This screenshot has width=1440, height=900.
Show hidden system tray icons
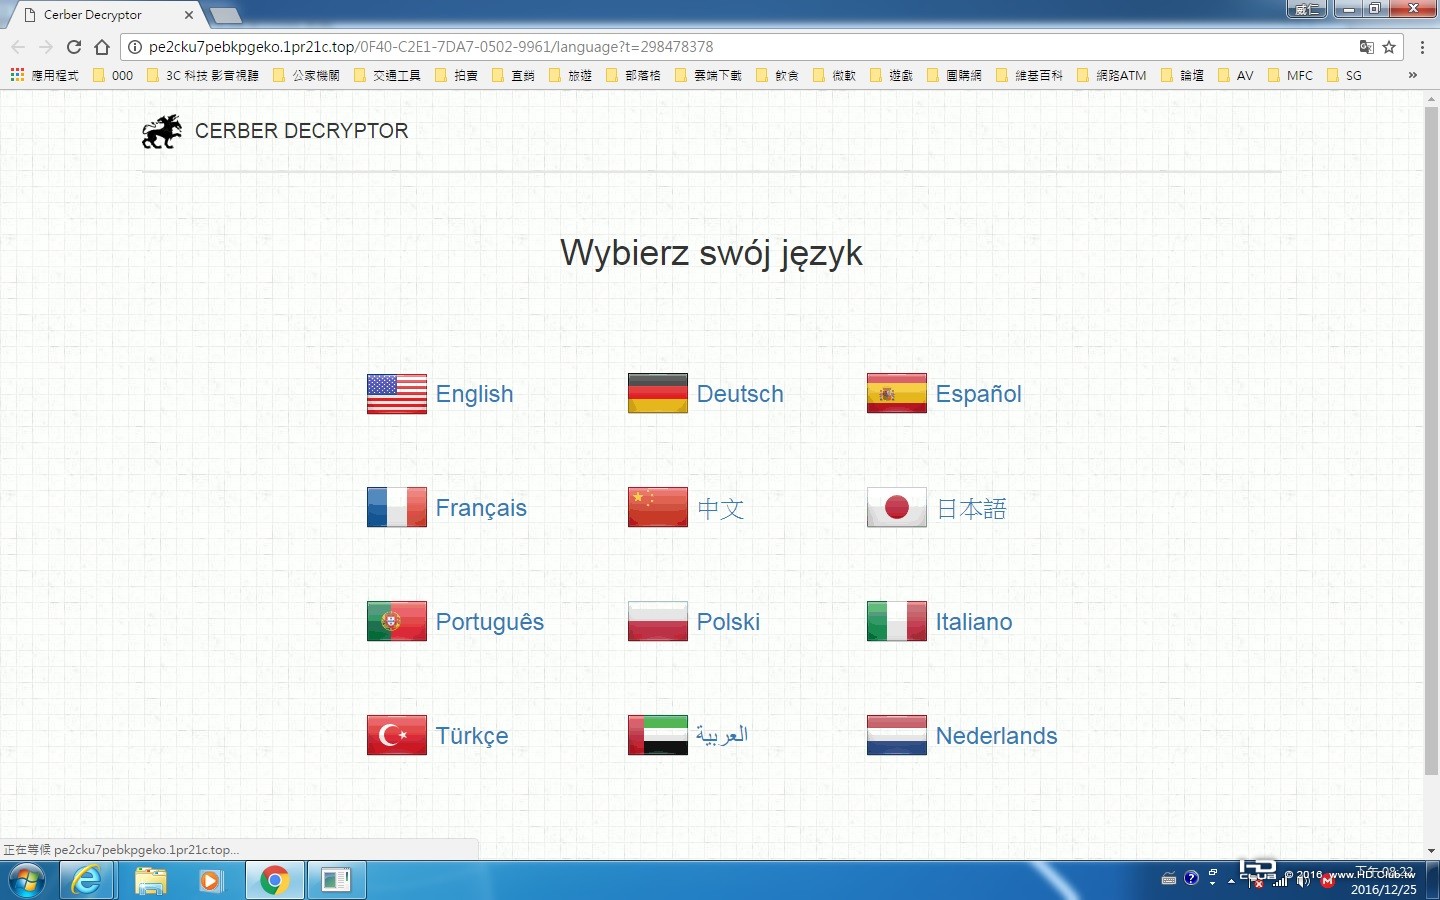[x=1231, y=881]
